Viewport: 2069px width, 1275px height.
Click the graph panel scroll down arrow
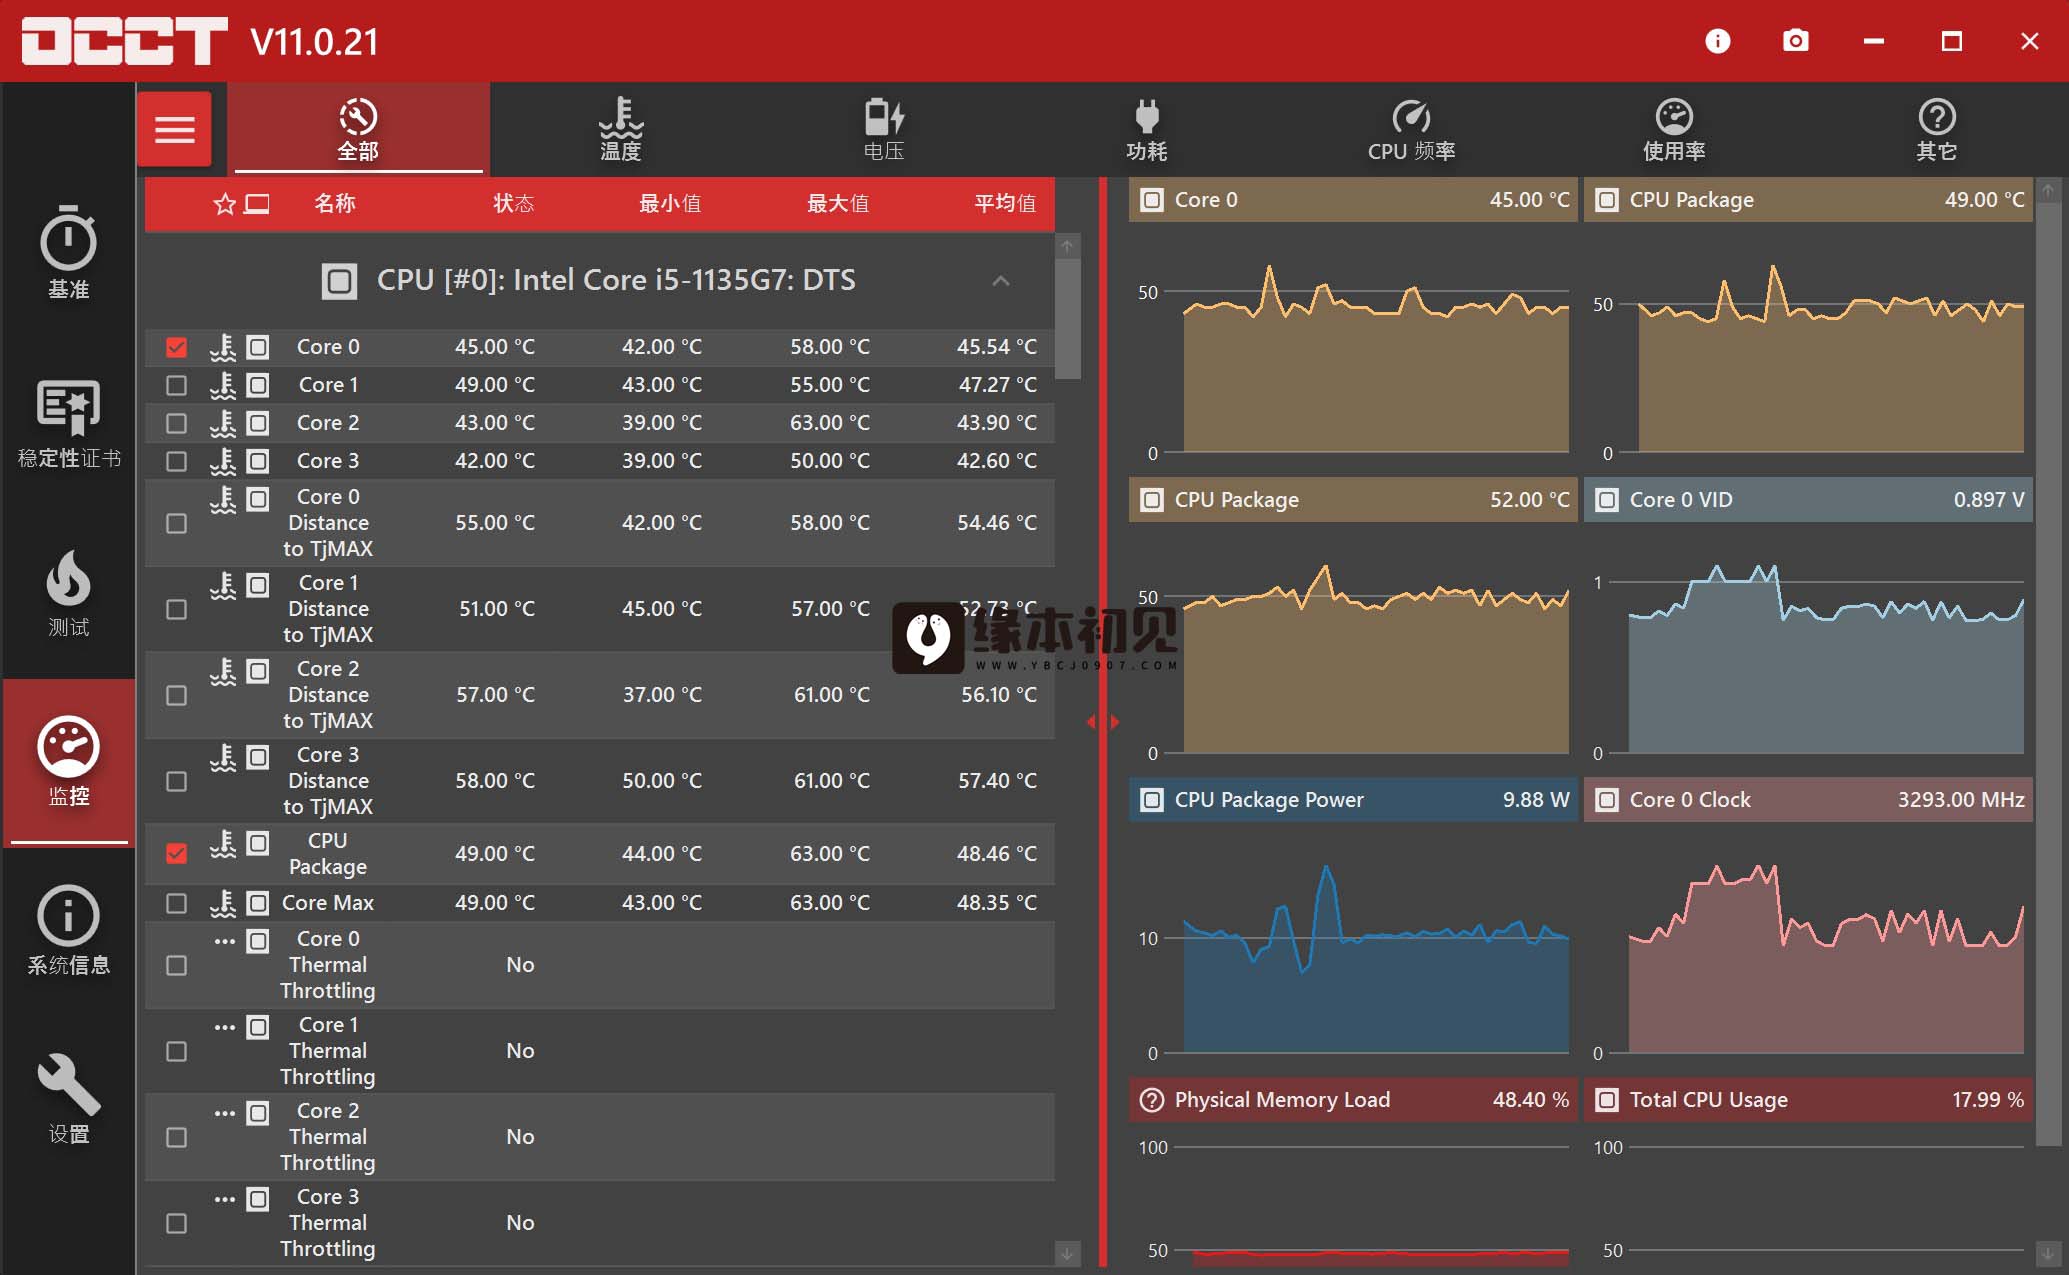[x=2048, y=1253]
